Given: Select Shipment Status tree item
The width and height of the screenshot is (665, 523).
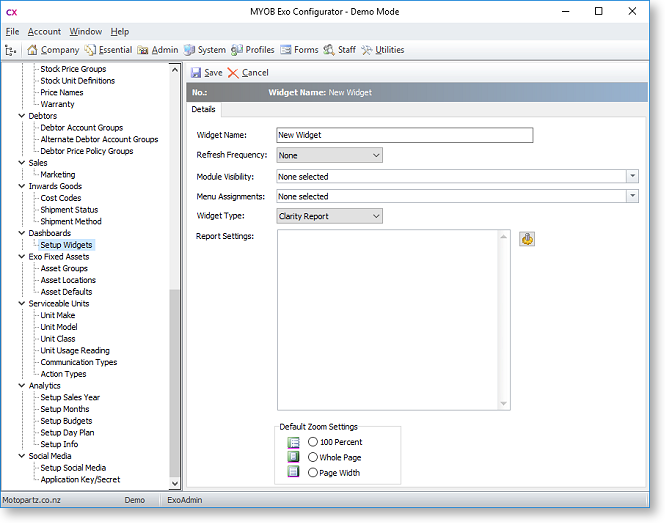Looking at the screenshot, I should point(69,210).
